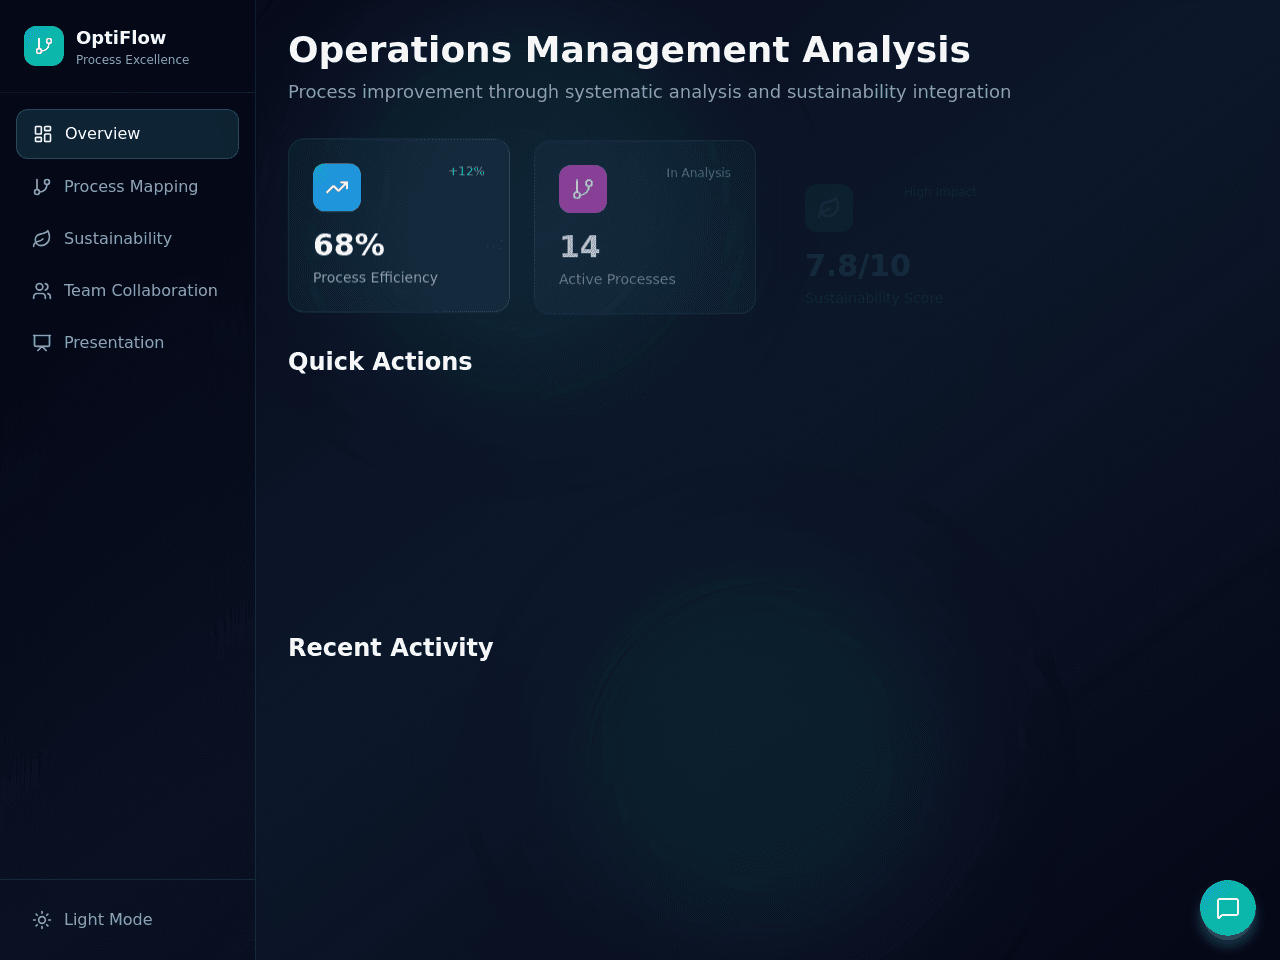The image size is (1280, 960).
Task: Click the Operations Management Analysis title
Action: pos(629,50)
